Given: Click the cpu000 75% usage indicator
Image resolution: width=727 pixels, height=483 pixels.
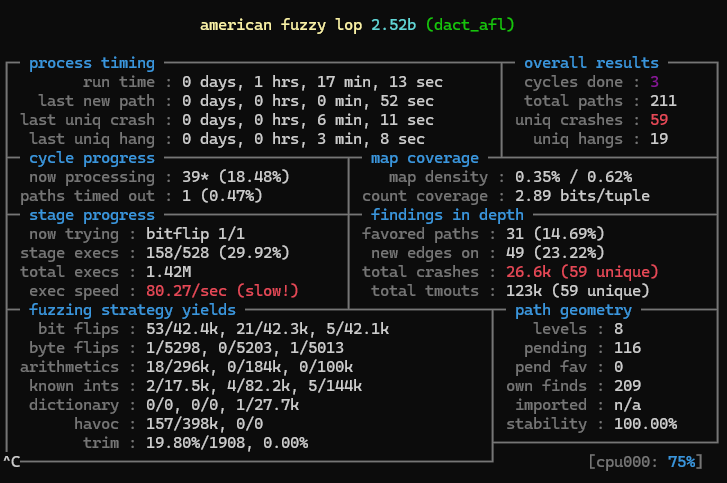Looking at the screenshot, I should (645, 462).
